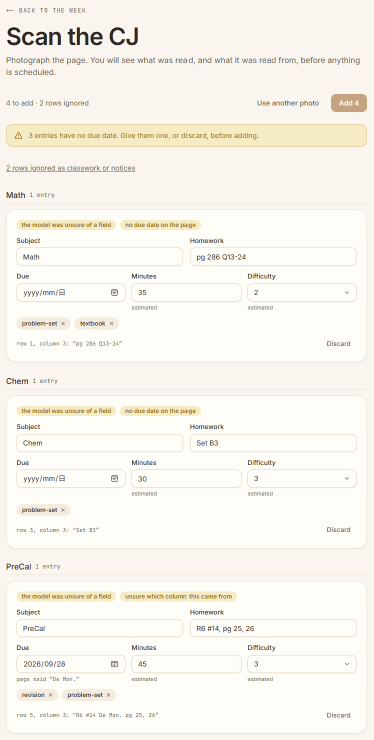Screen dimensions: 374x740
Task: Click the Chem group heading
Action: tap(17, 381)
